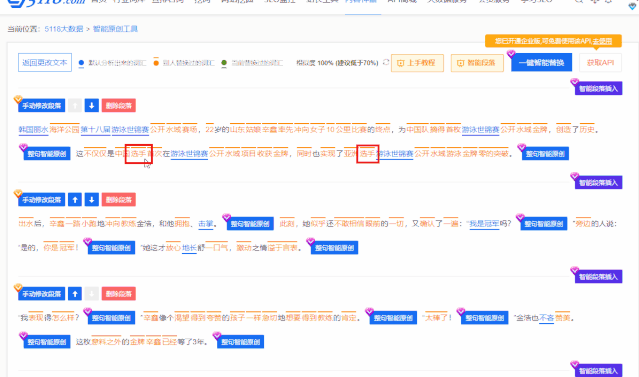
Task: Move the third paragraph up with its arrow
Action: pyautogui.click(x=75, y=294)
